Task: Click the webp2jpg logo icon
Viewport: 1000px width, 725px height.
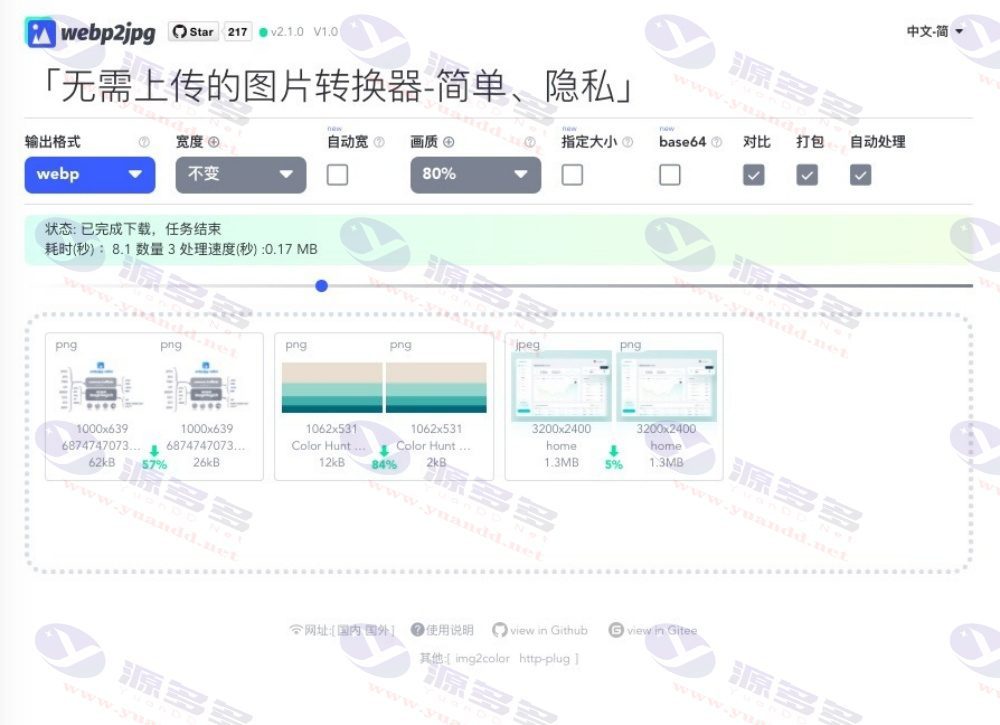Action: [40, 33]
